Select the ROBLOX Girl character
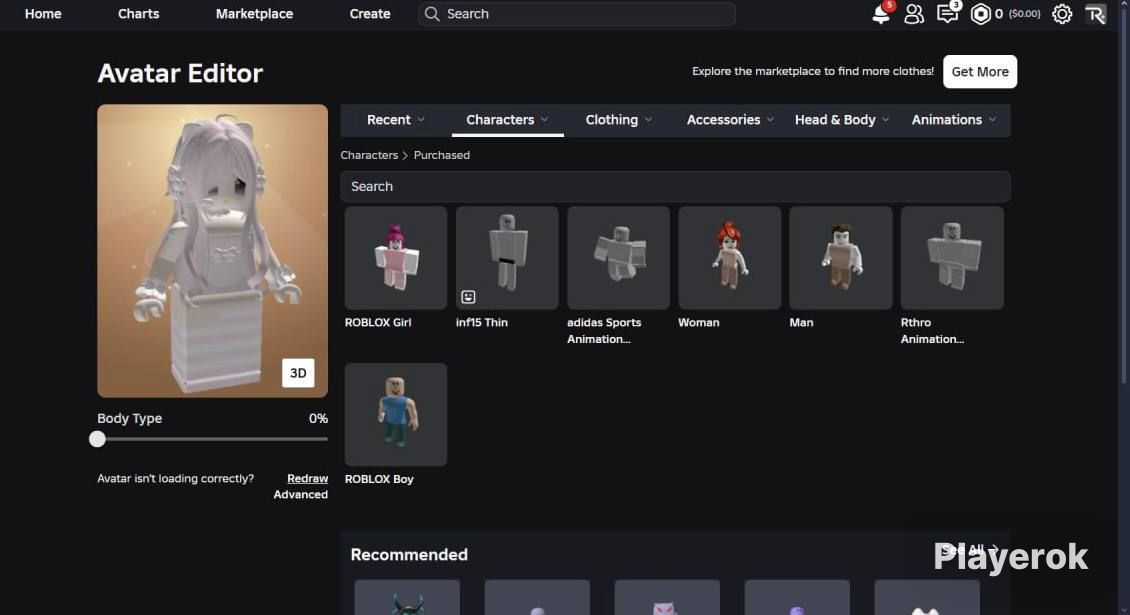 pos(396,258)
